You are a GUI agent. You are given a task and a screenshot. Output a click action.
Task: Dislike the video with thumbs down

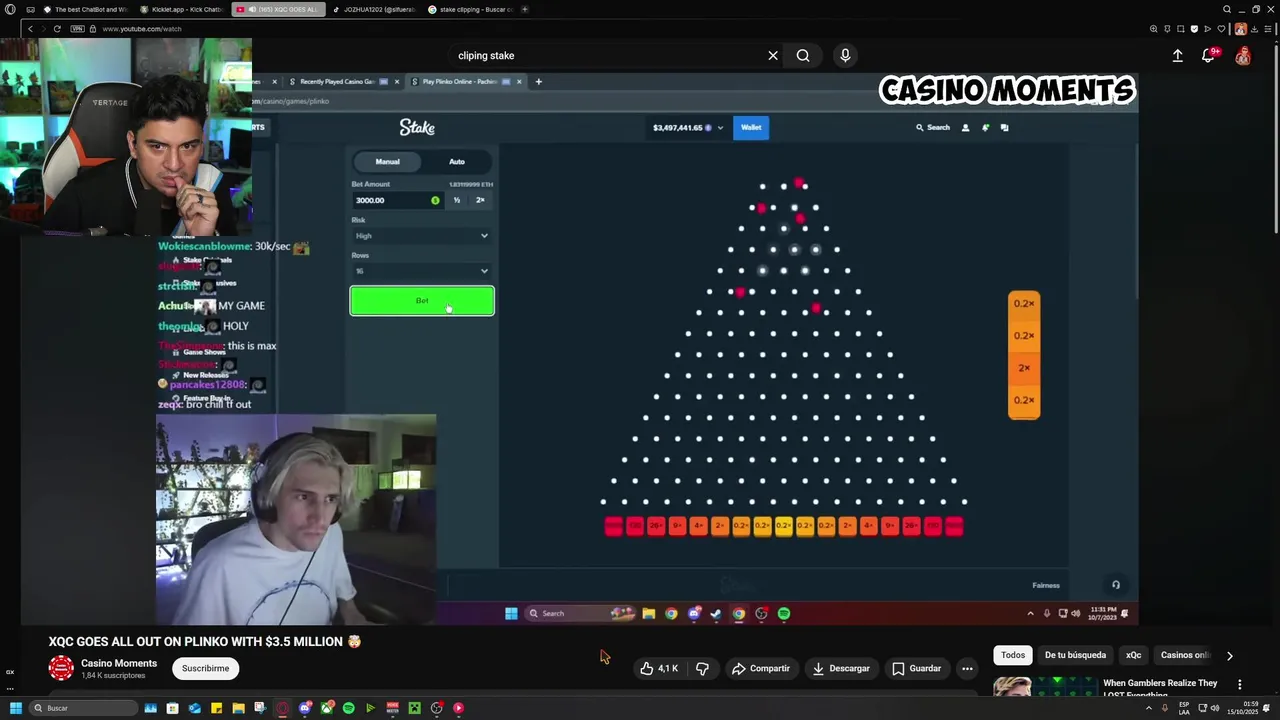(702, 668)
